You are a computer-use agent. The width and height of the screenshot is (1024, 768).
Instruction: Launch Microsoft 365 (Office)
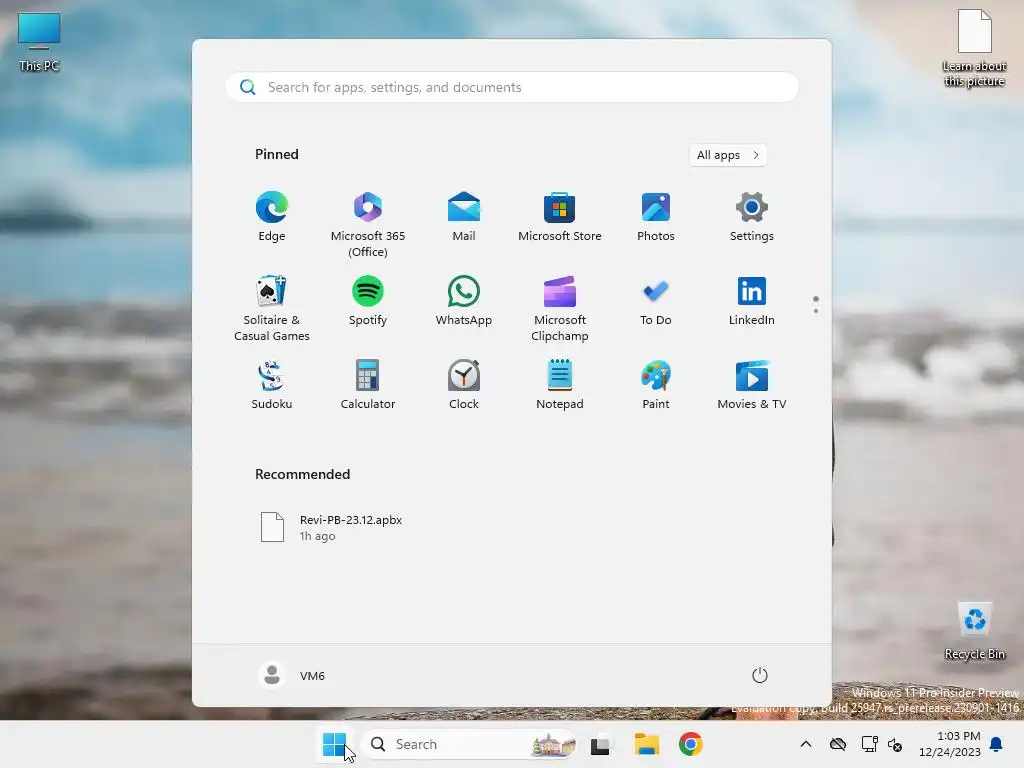click(x=368, y=225)
